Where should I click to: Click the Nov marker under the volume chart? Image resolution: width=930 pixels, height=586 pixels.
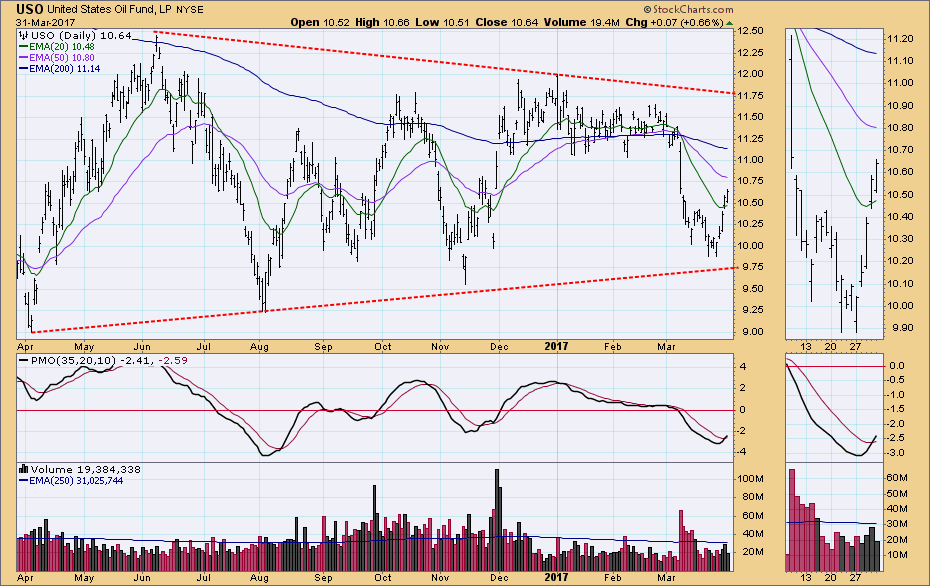coord(440,578)
